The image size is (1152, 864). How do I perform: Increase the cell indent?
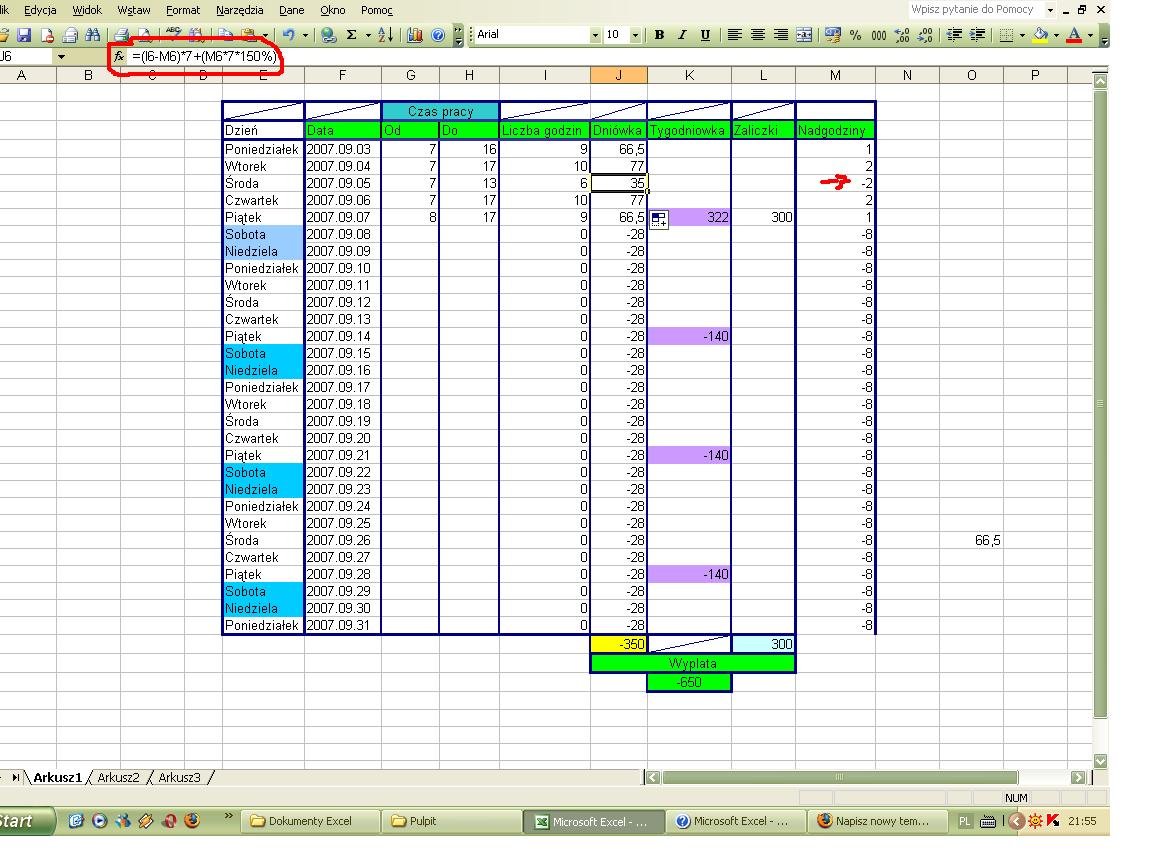[x=978, y=35]
